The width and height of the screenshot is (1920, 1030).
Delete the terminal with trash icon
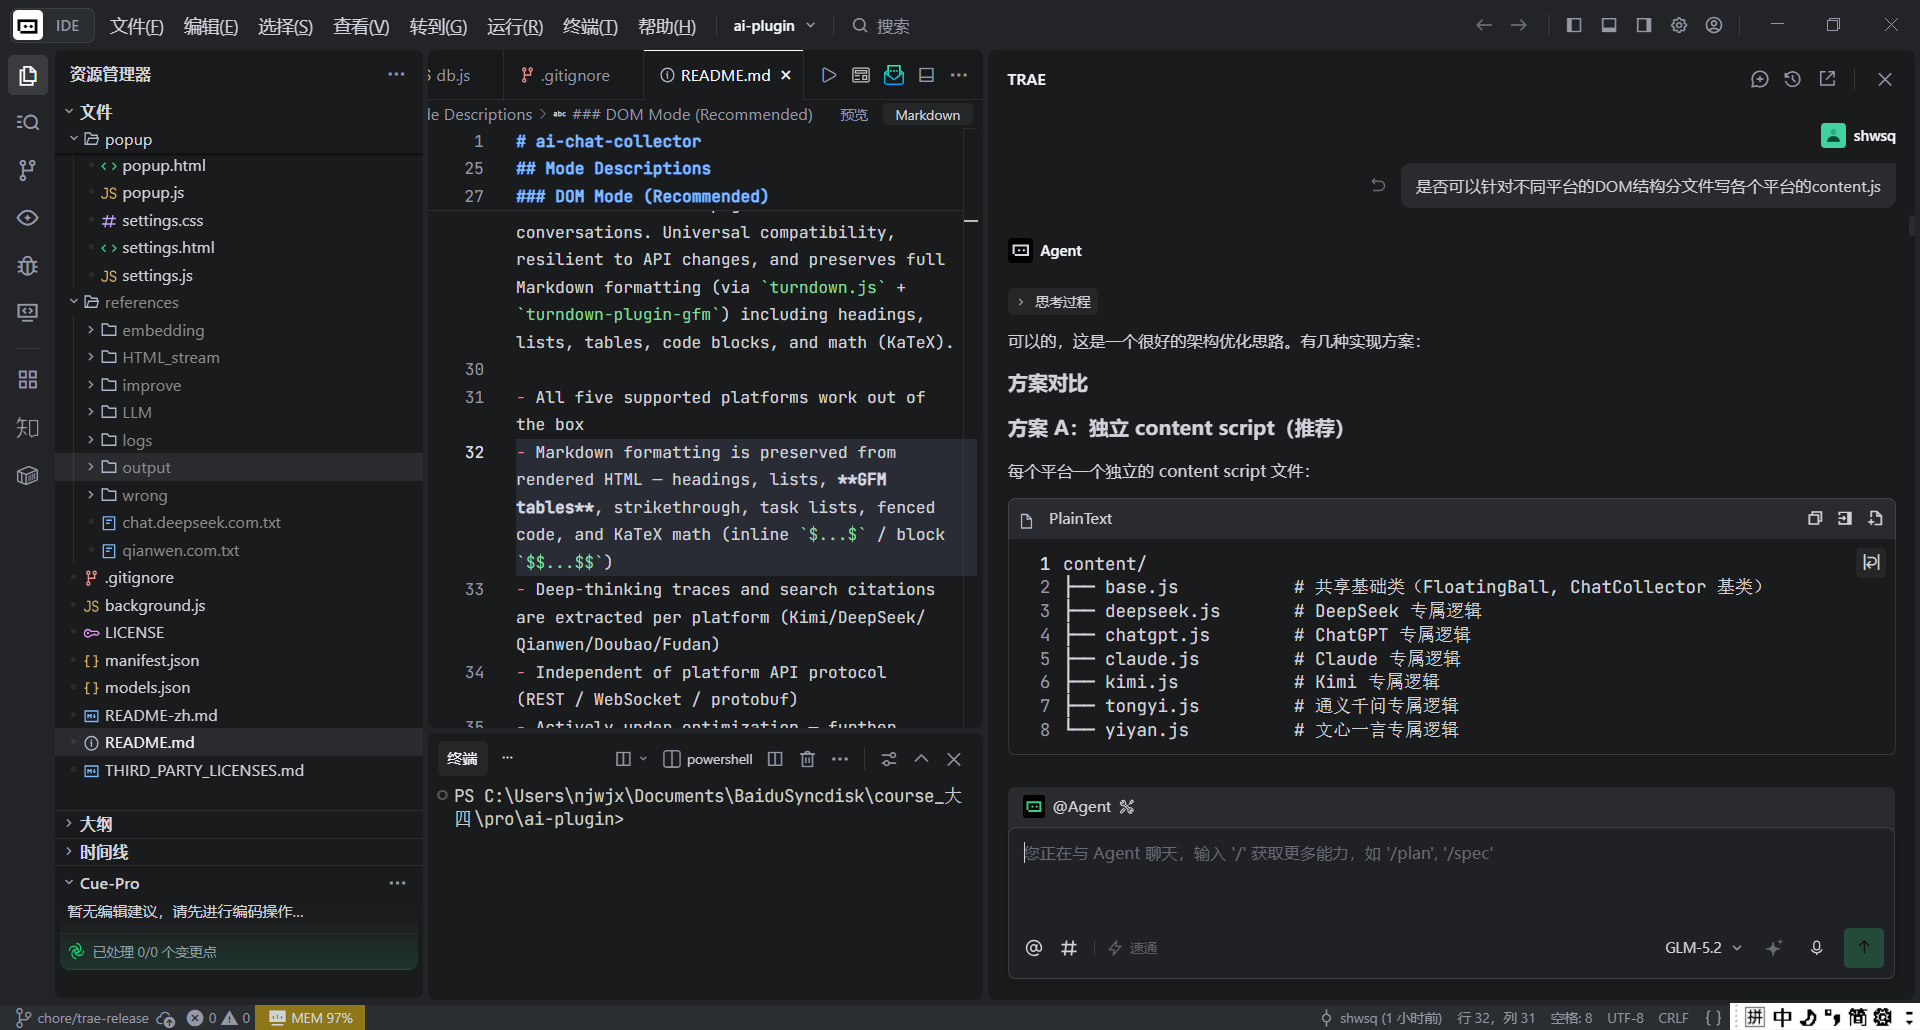point(808,759)
